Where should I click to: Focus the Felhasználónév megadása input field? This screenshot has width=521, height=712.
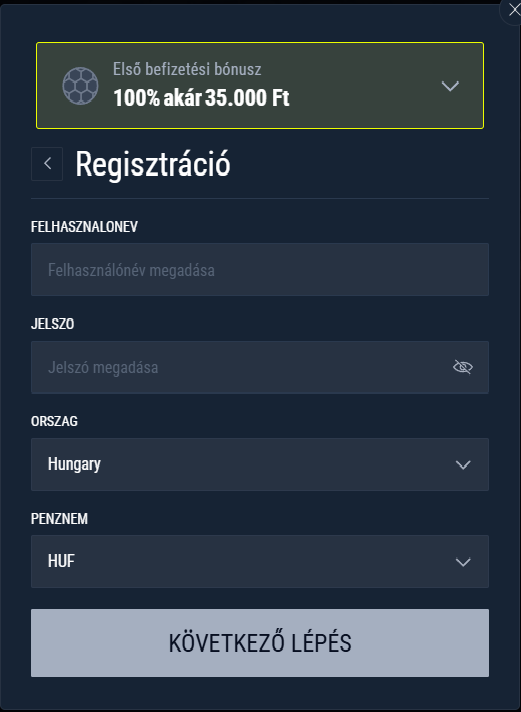pos(260,270)
